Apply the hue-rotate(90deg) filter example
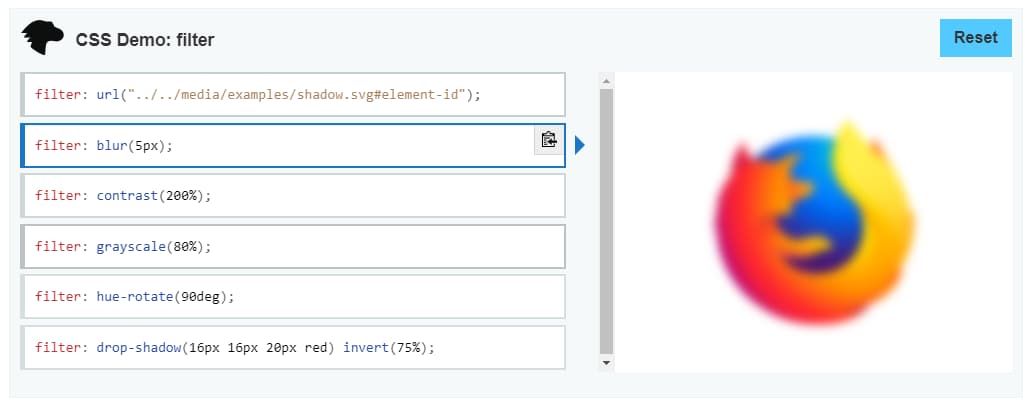This screenshot has height=409, width=1034. click(293, 297)
